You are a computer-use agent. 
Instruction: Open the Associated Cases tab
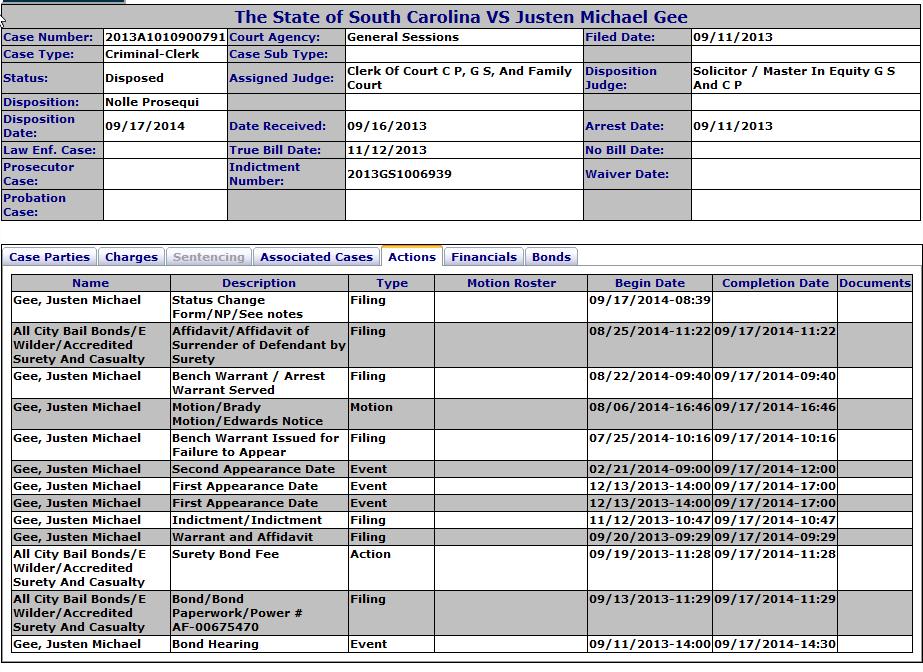(316, 257)
